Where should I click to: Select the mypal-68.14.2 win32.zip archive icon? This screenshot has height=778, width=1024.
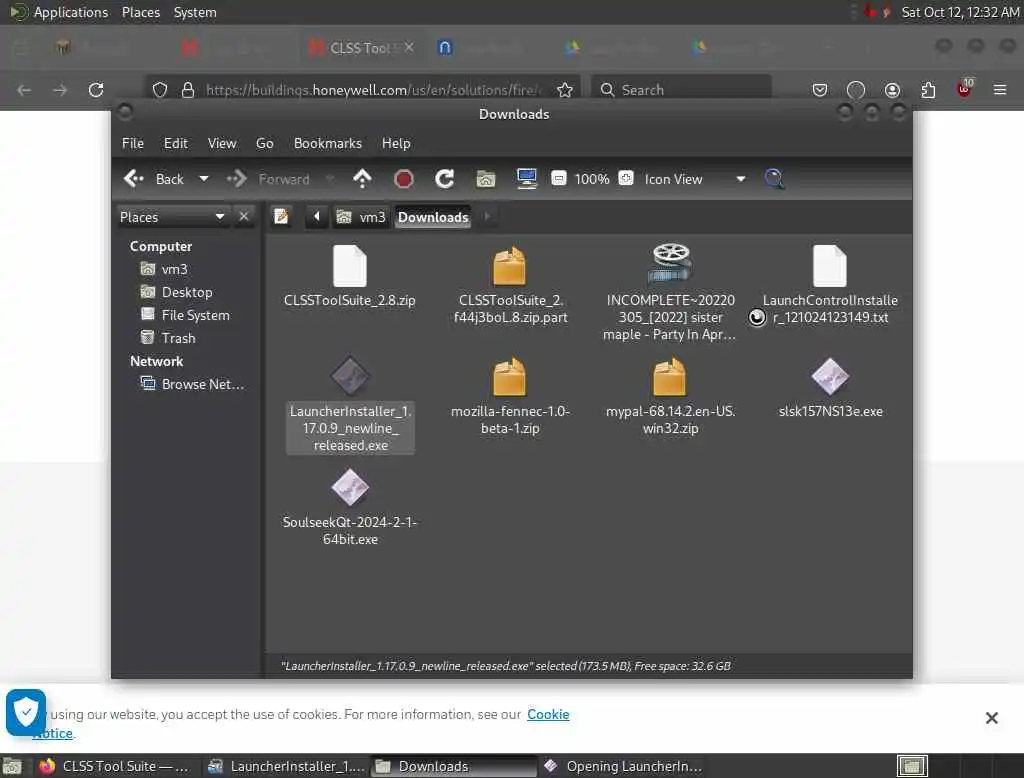670,378
